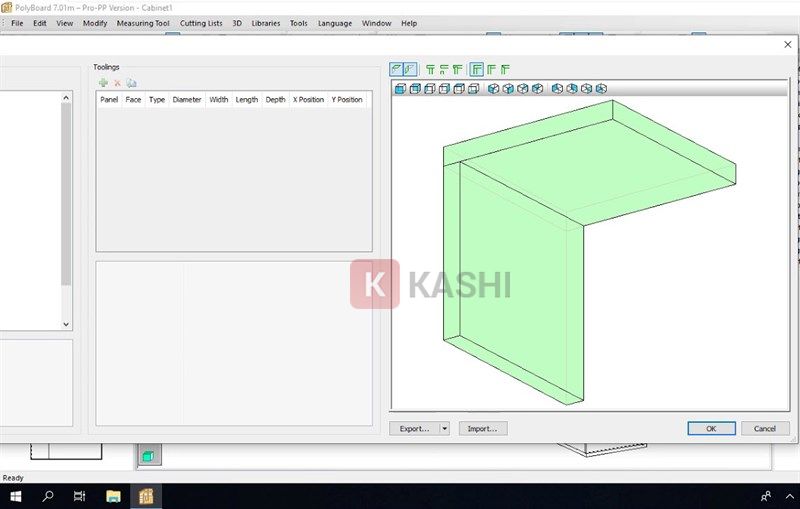Click the teal cube icon in the main window behind the dialog
This screenshot has height=509, width=800.
click(149, 455)
